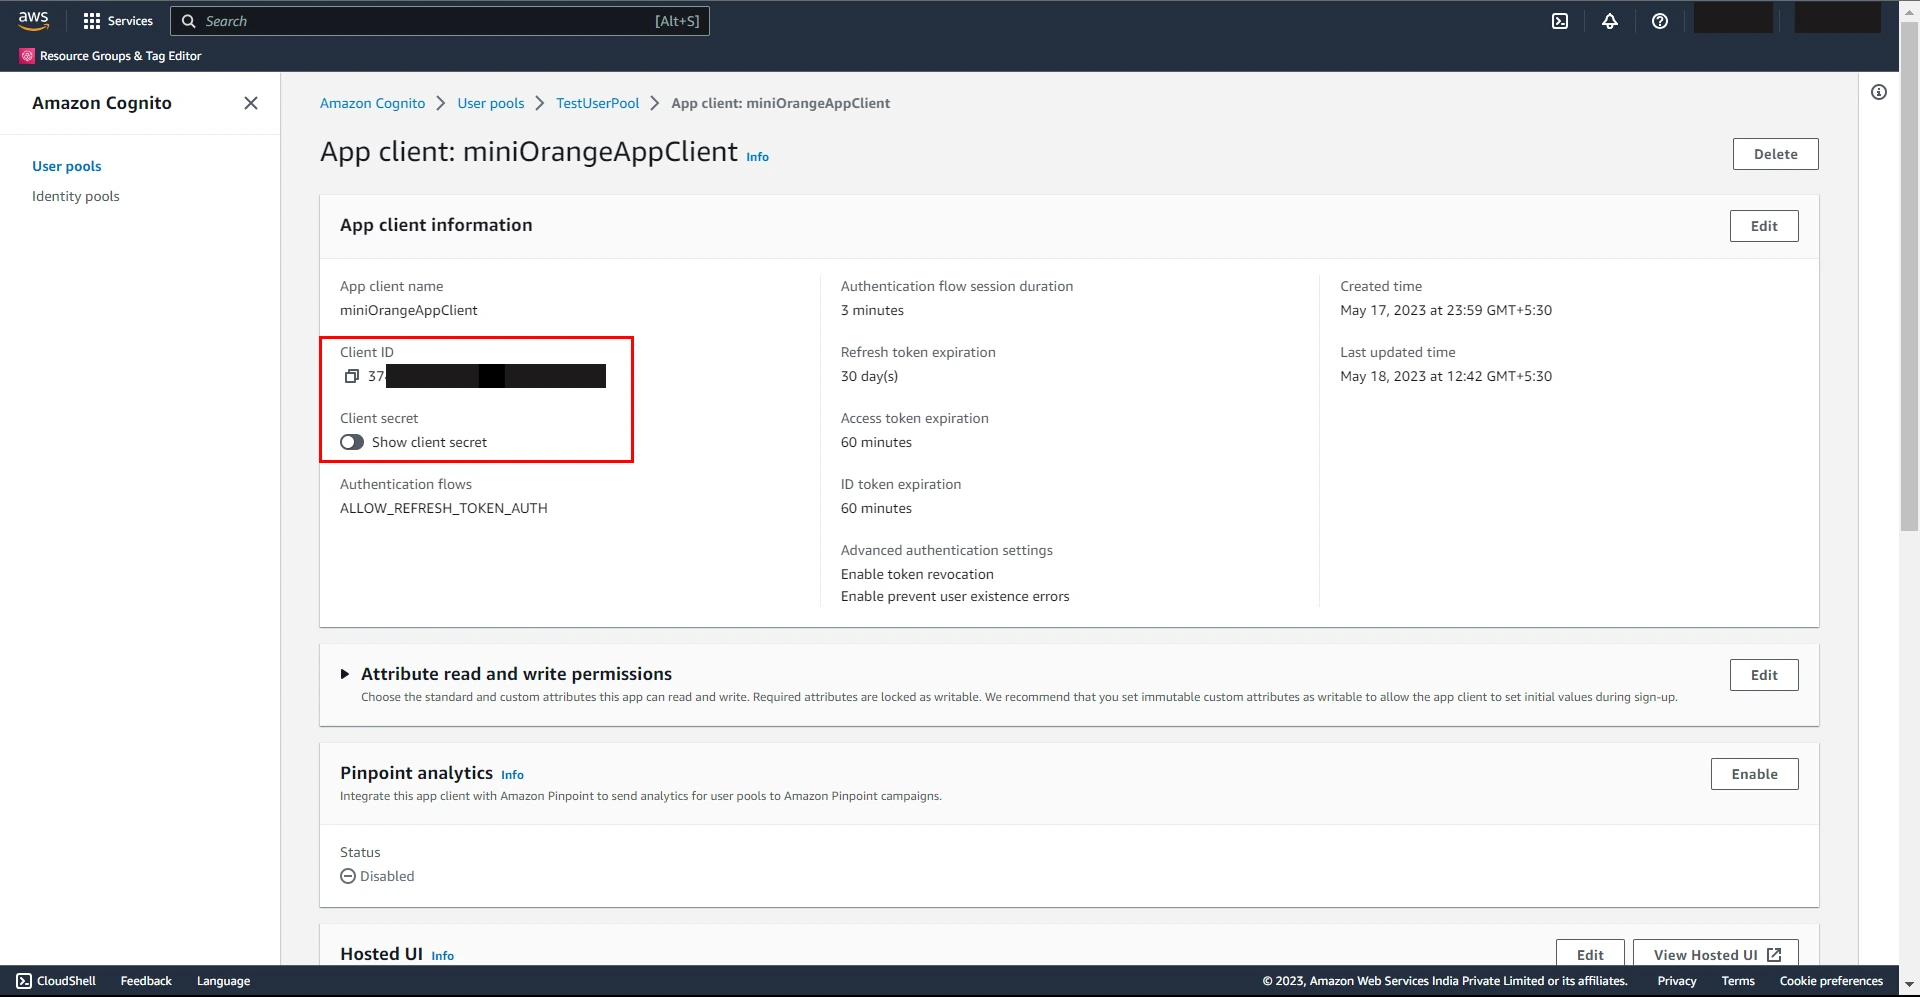The width and height of the screenshot is (1920, 997).
Task: Select User pools in sidebar
Action: tap(67, 166)
